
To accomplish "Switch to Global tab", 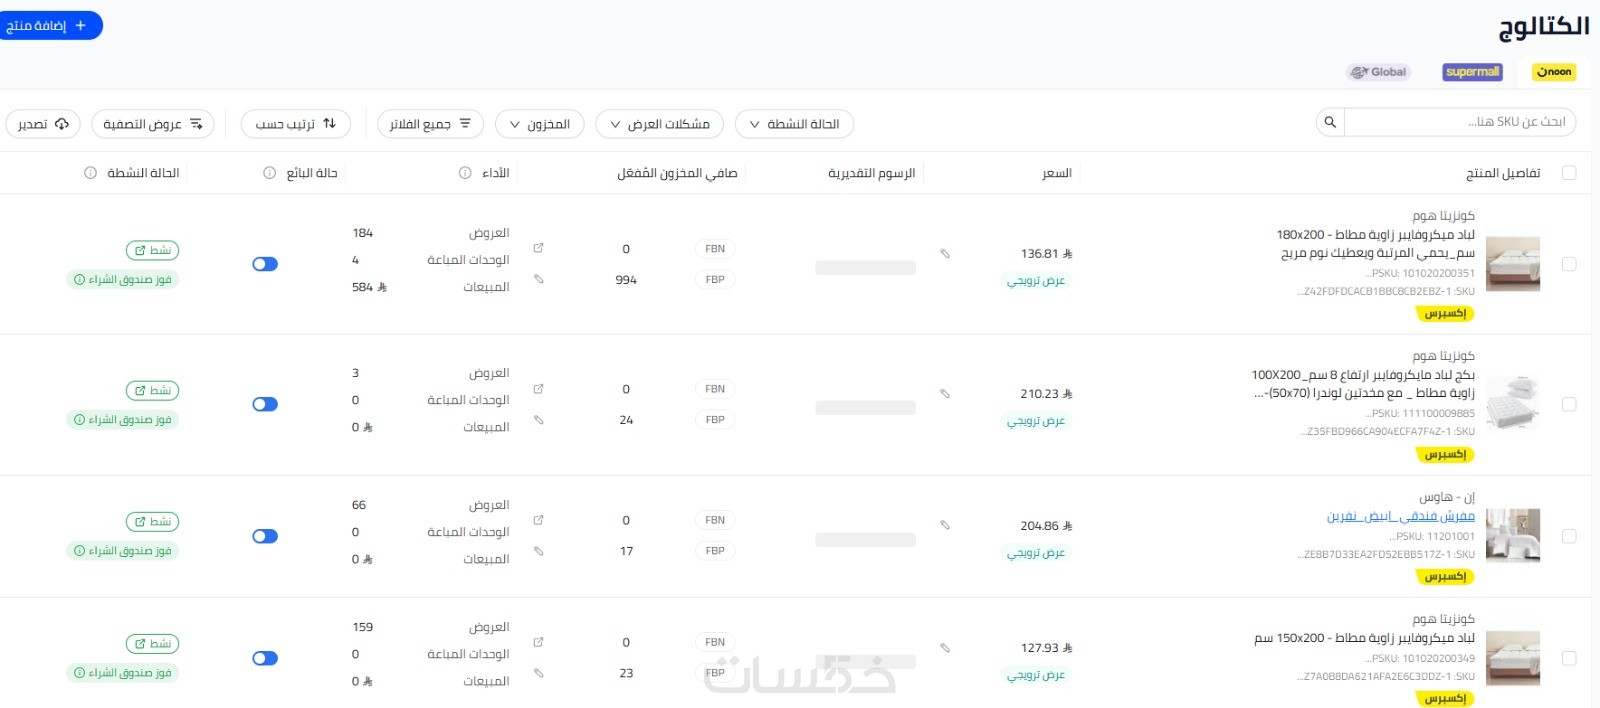I will 1378,72.
